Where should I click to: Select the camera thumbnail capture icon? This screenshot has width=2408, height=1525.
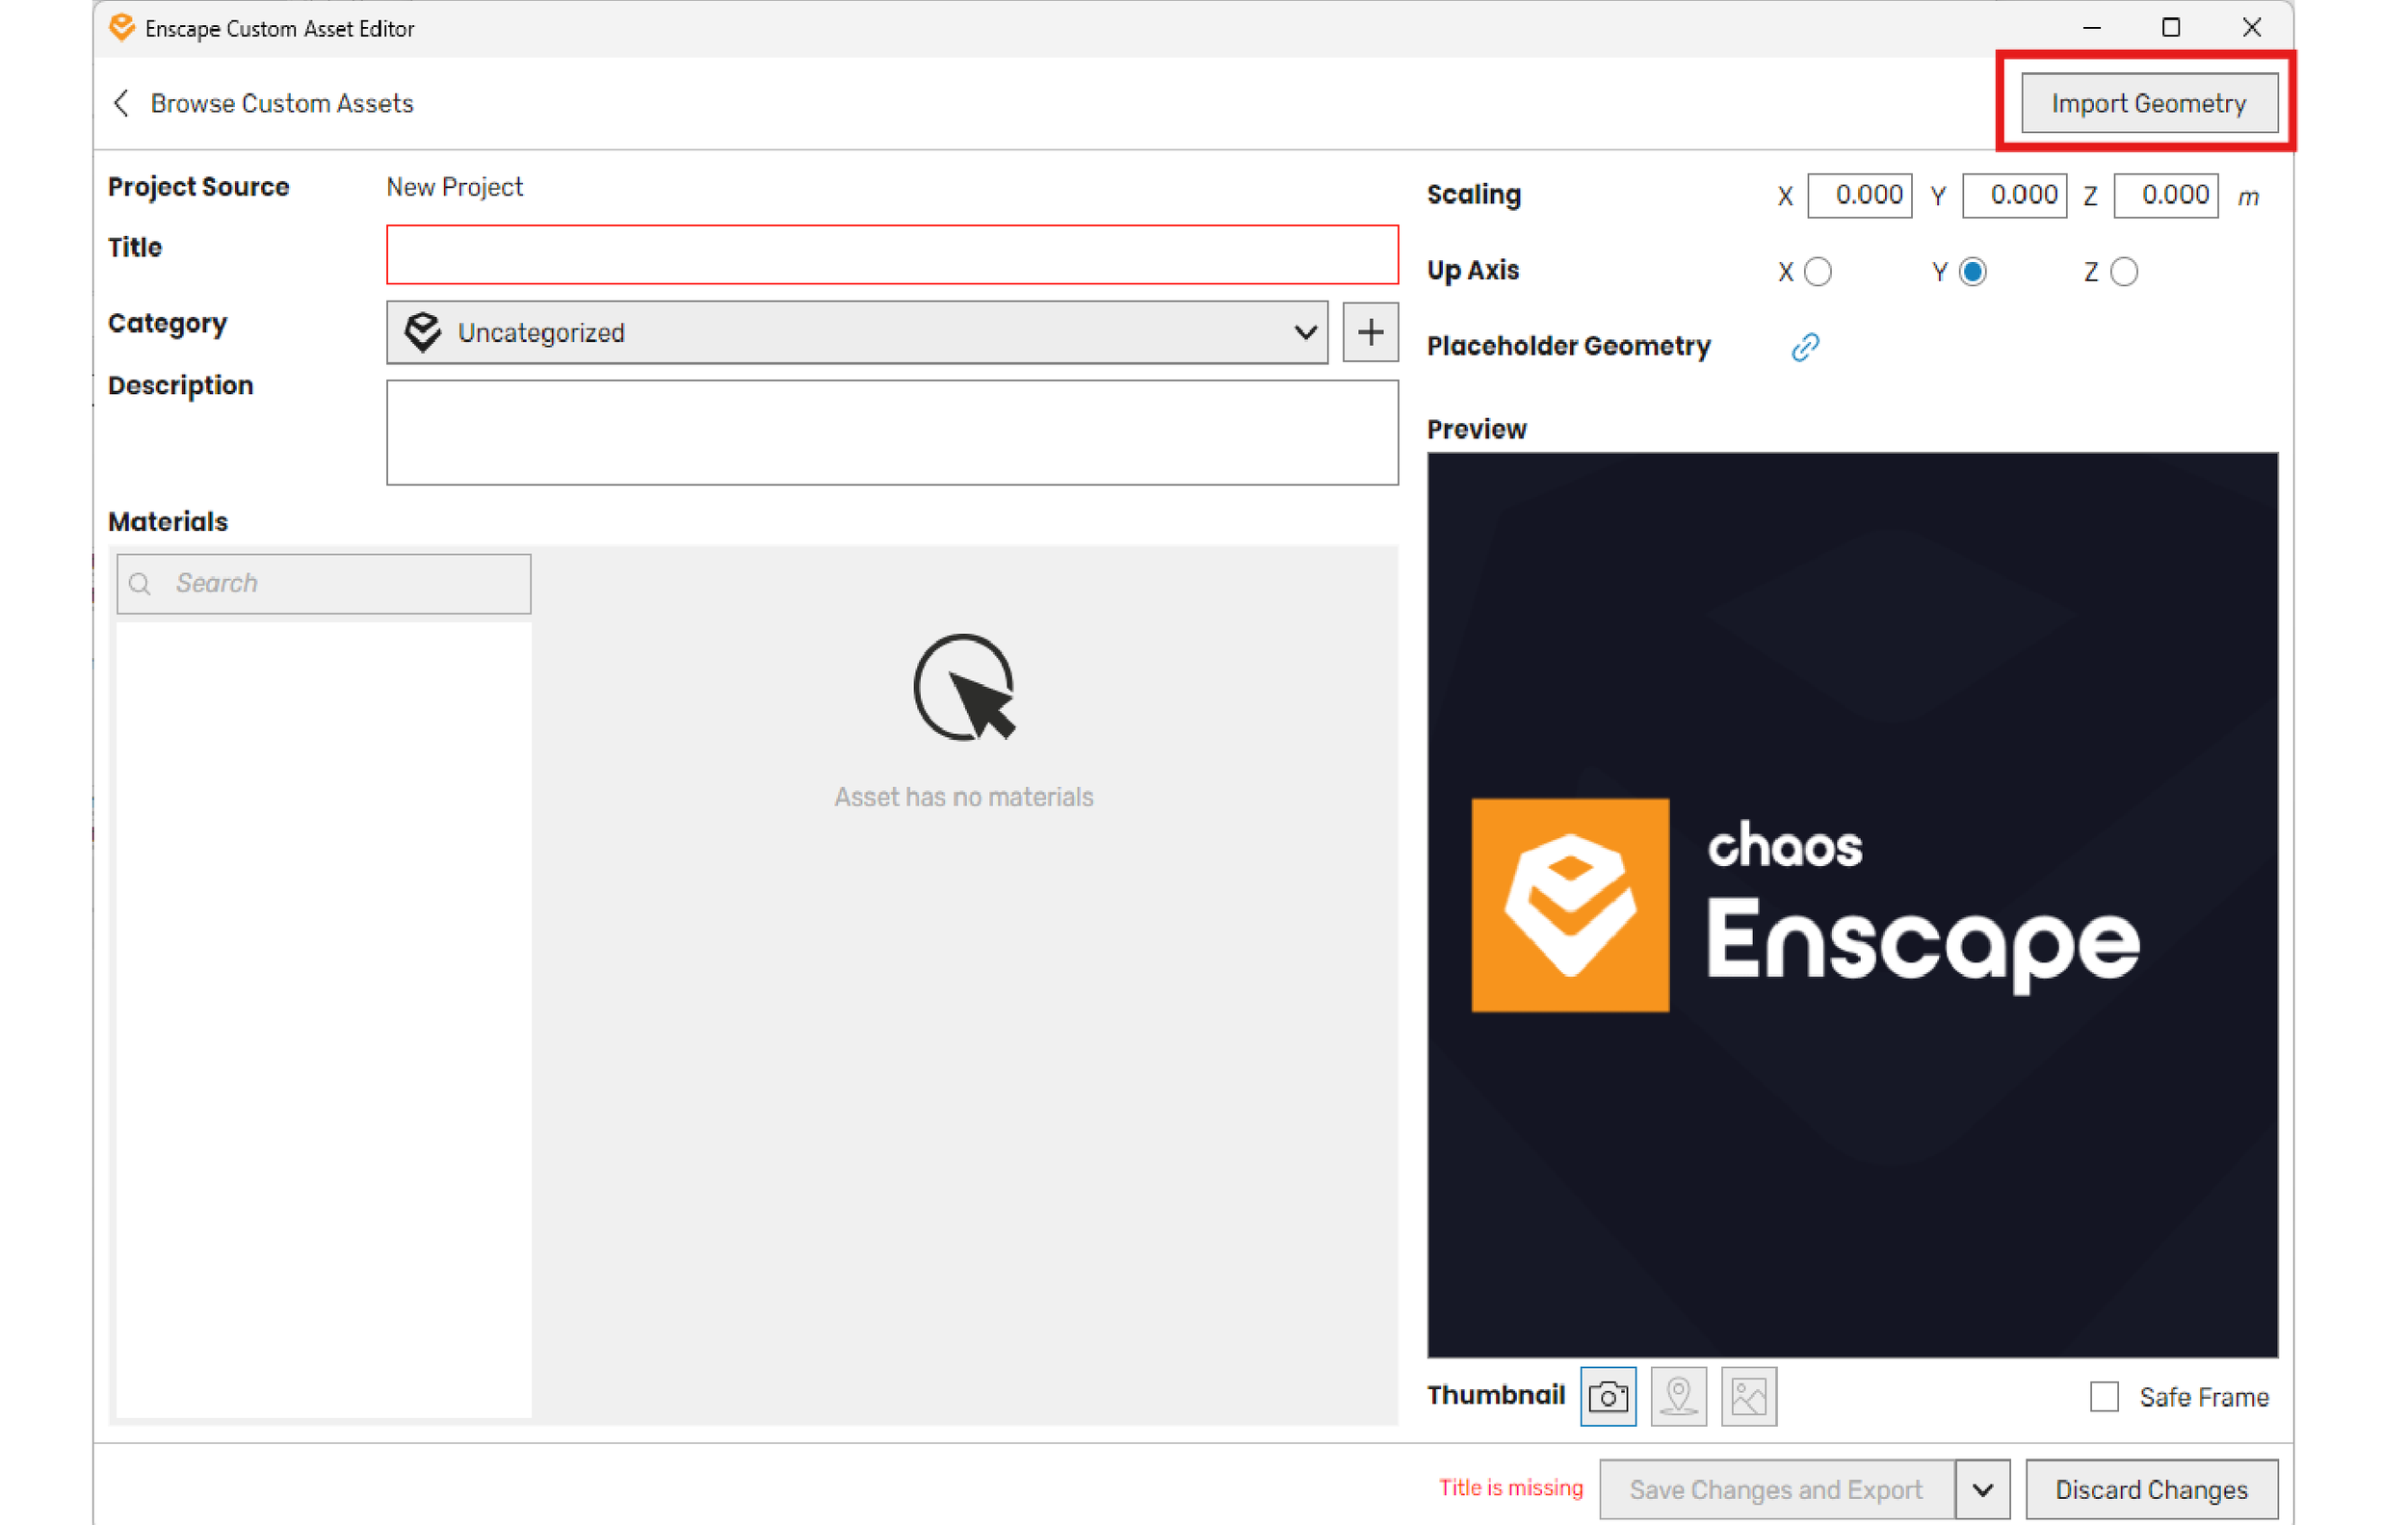coord(1607,1395)
